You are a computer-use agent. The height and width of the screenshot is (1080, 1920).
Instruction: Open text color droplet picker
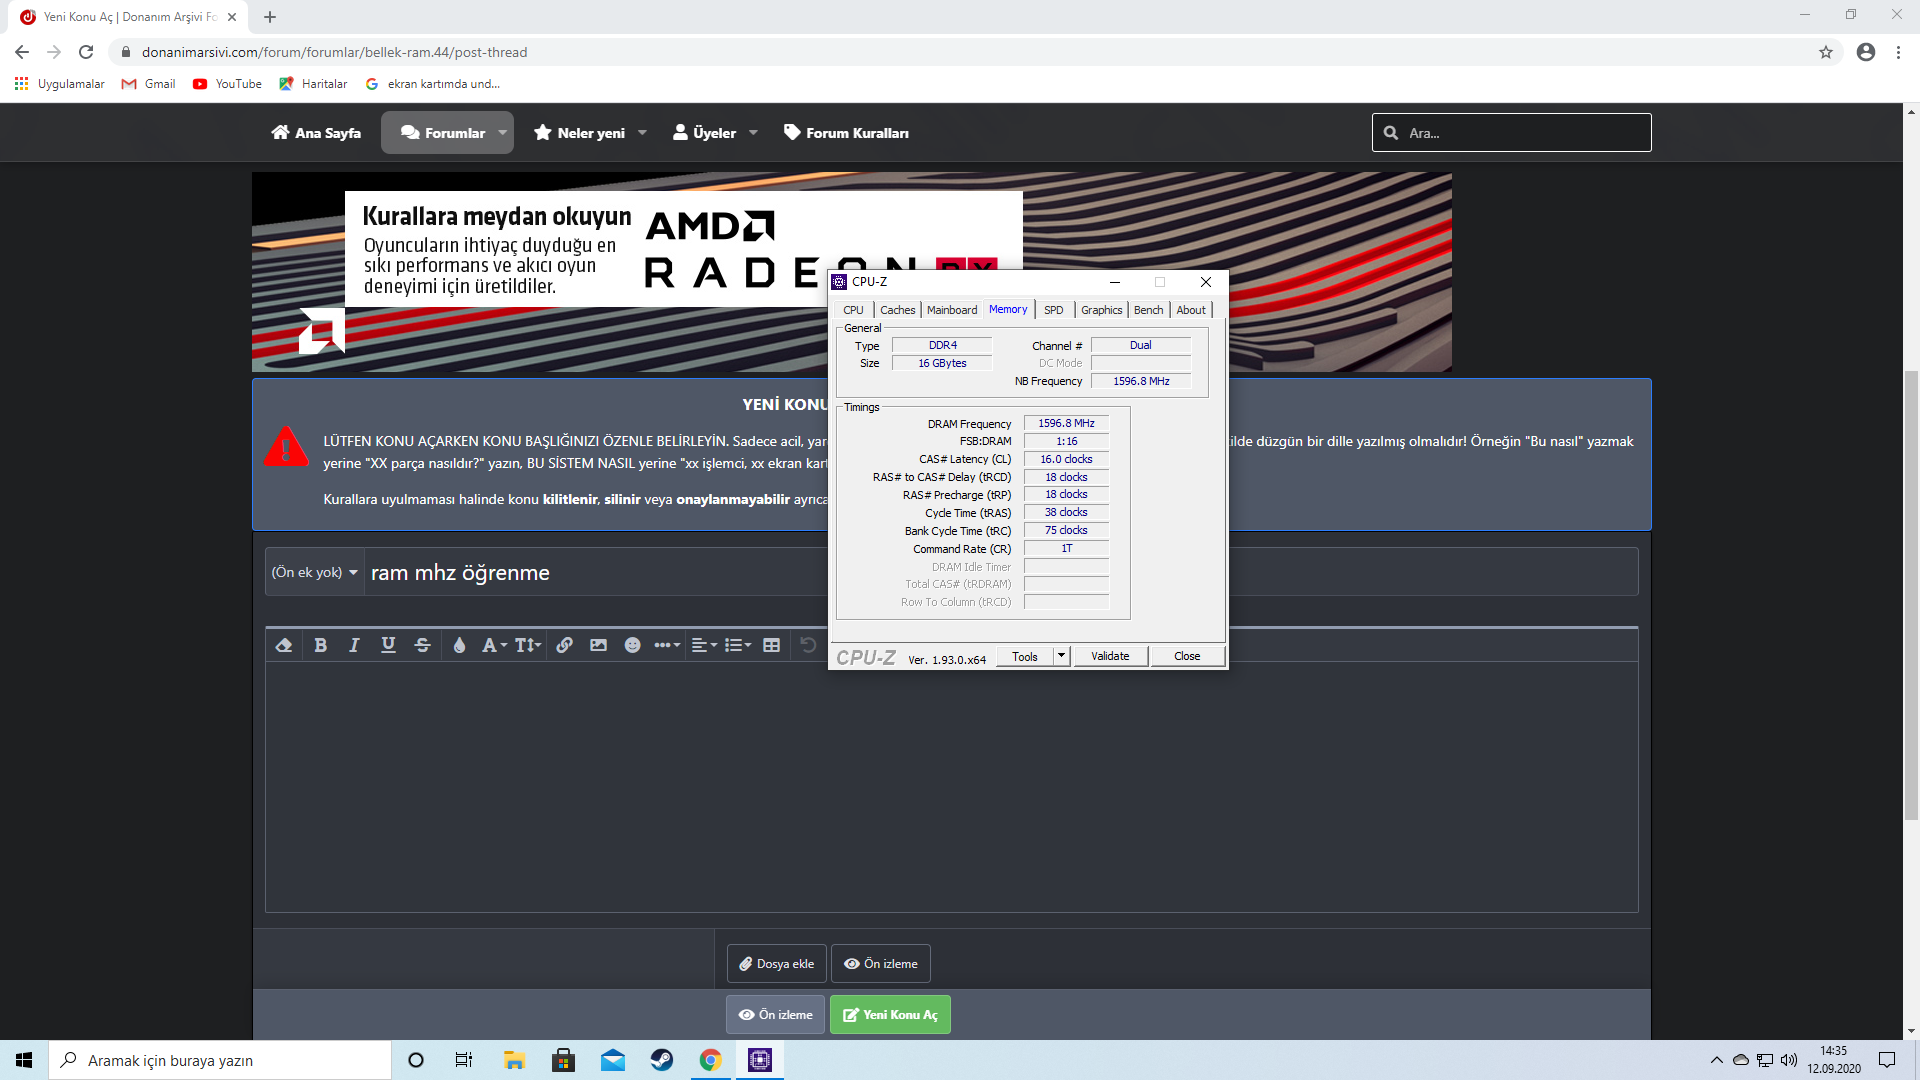(x=459, y=646)
